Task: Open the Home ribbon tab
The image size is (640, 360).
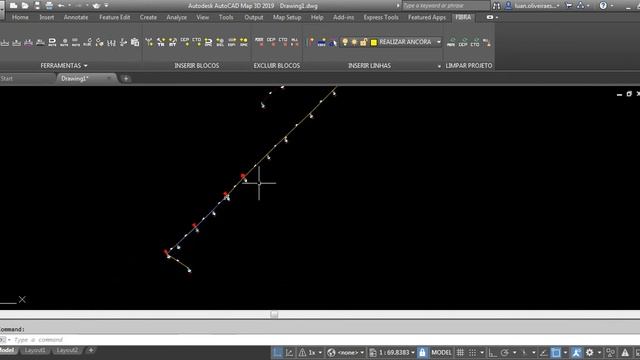Action: [20, 18]
